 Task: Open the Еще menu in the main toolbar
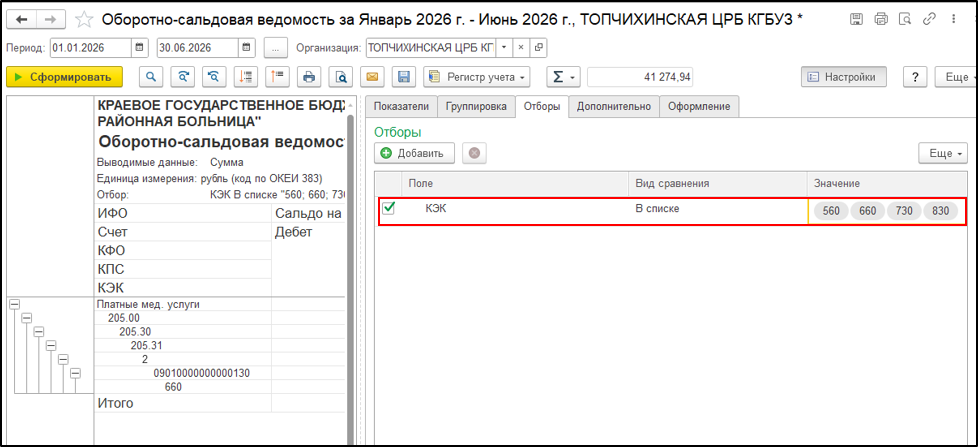point(956,77)
